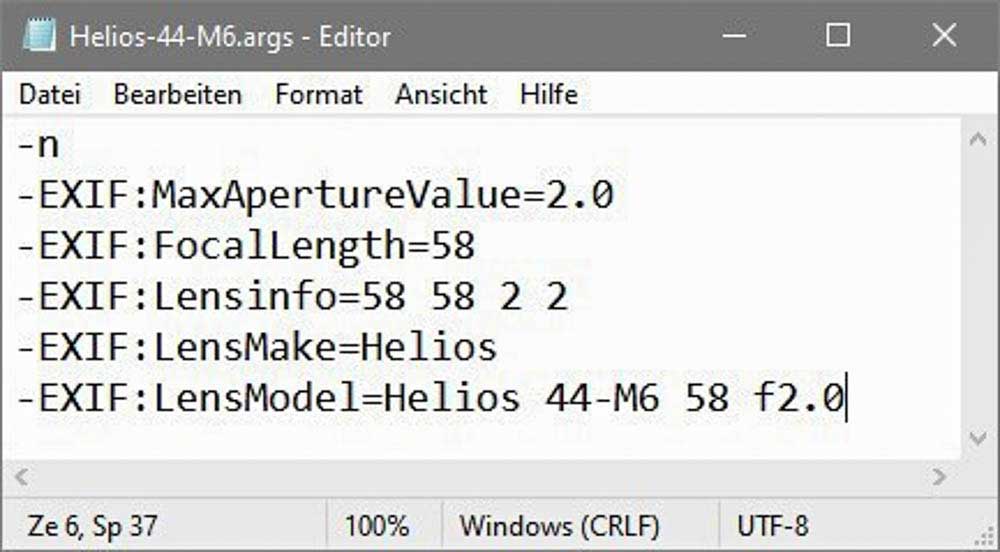Open the Format menu
The image size is (1000, 552).
tap(318, 95)
